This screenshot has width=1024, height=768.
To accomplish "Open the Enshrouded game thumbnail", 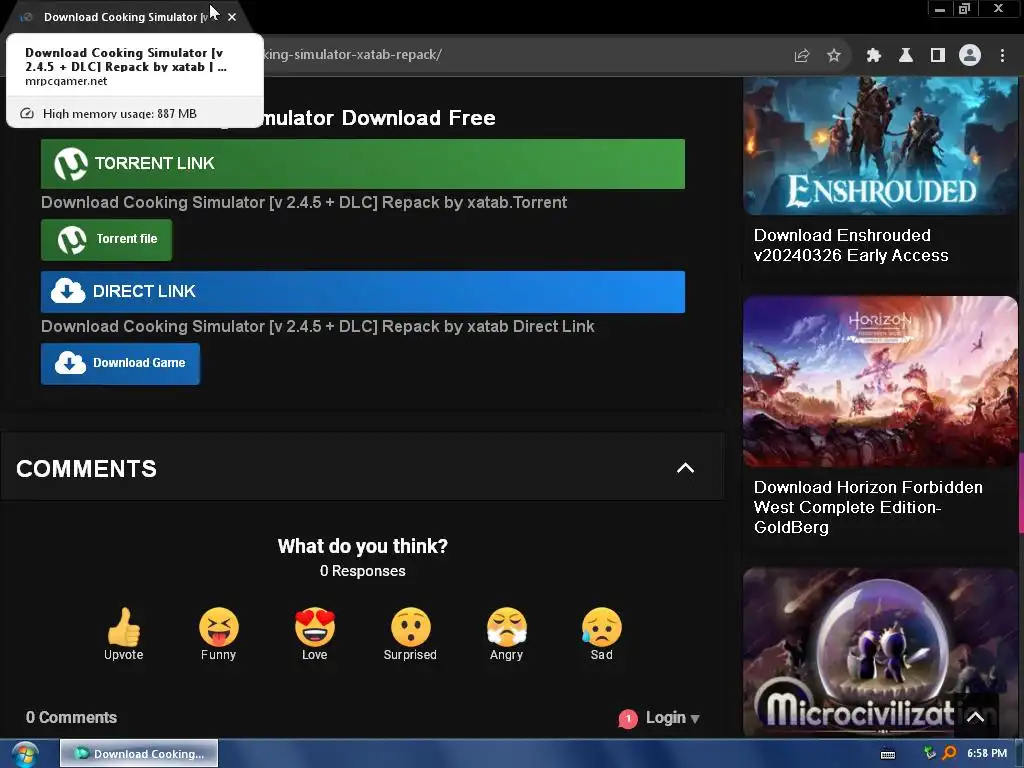I will 880,146.
